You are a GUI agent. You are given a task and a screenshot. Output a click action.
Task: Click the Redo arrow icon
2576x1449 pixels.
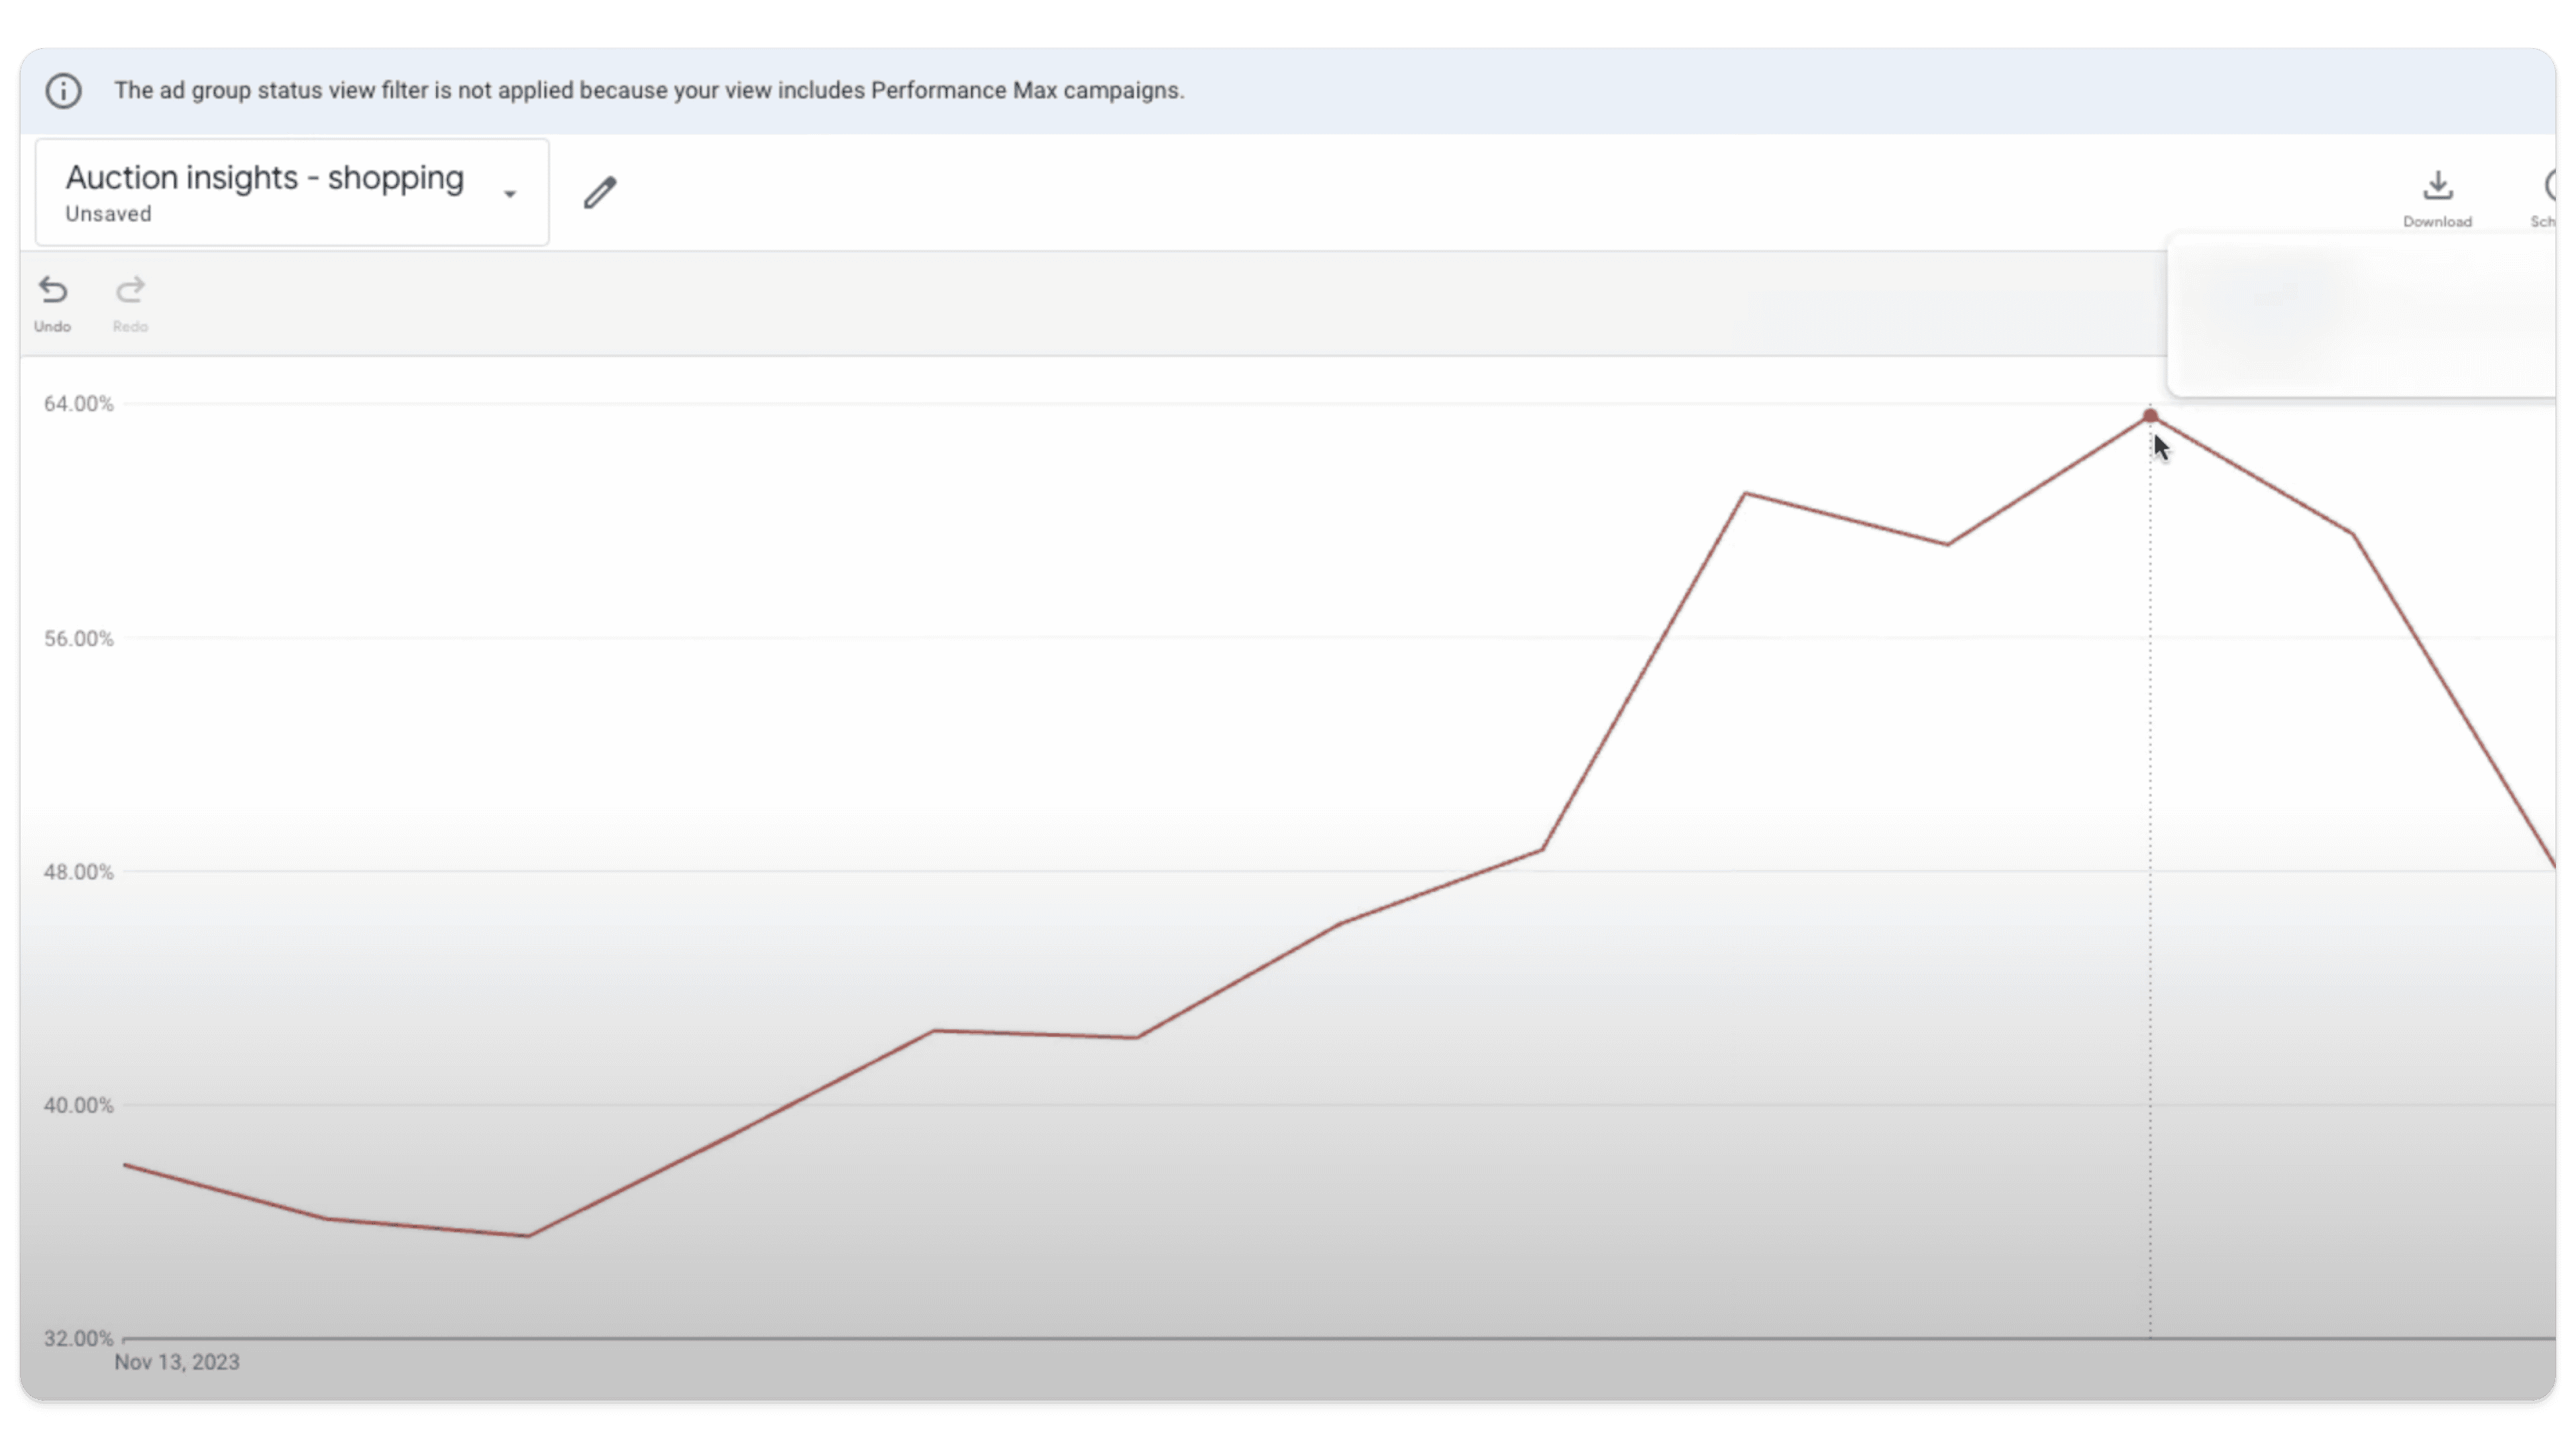(x=130, y=291)
